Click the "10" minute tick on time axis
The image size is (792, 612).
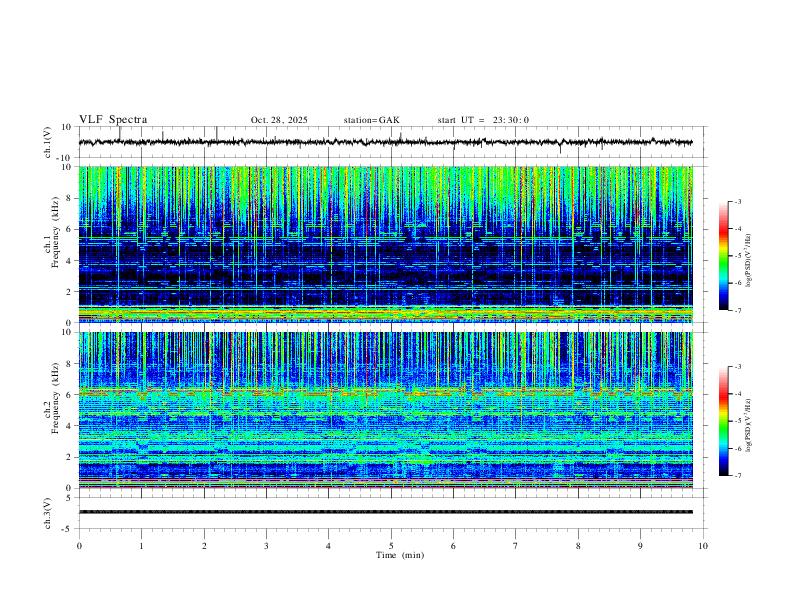[x=703, y=546]
